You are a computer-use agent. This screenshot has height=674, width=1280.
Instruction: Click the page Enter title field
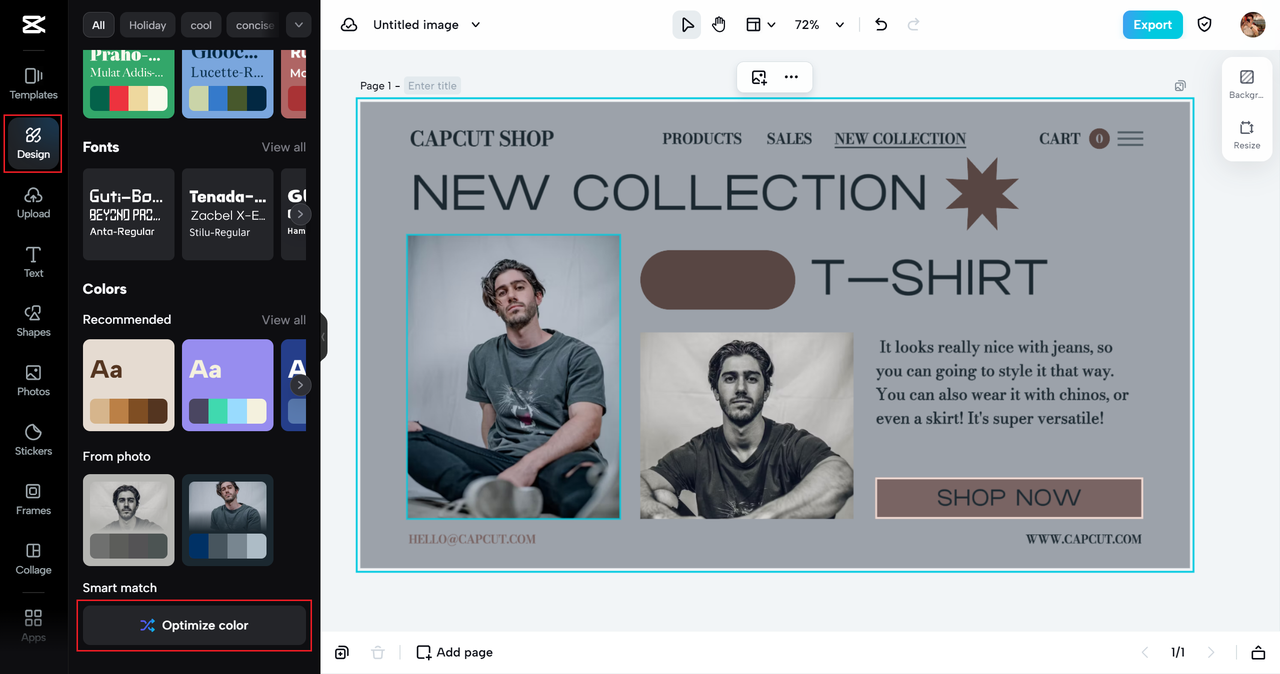(x=433, y=86)
